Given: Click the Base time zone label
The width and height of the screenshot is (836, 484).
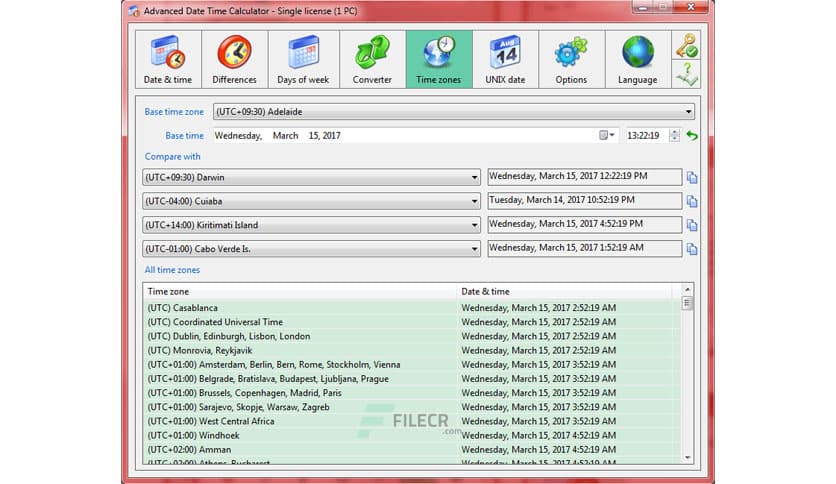Looking at the screenshot, I should coord(174,112).
